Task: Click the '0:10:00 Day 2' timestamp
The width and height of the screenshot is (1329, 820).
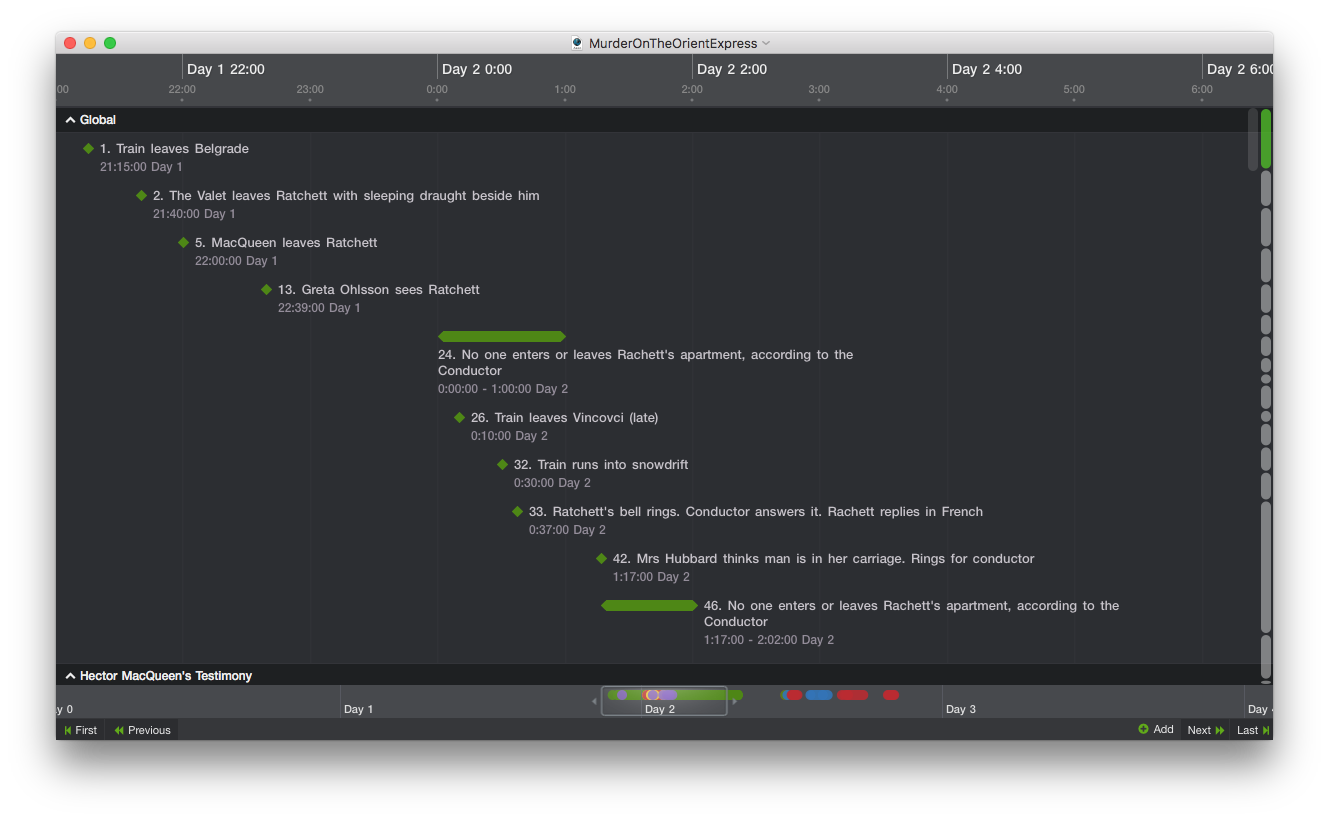Action: pyautogui.click(x=509, y=436)
